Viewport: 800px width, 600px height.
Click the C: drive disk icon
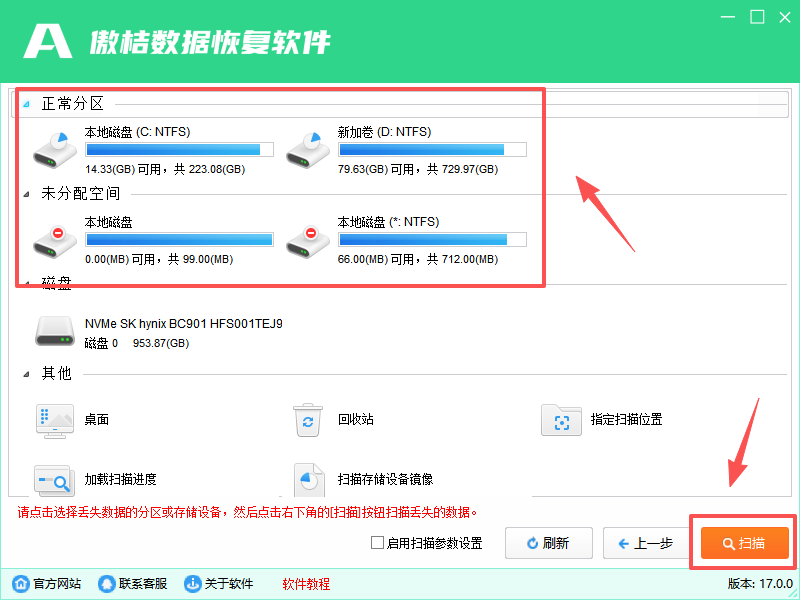(x=55, y=148)
